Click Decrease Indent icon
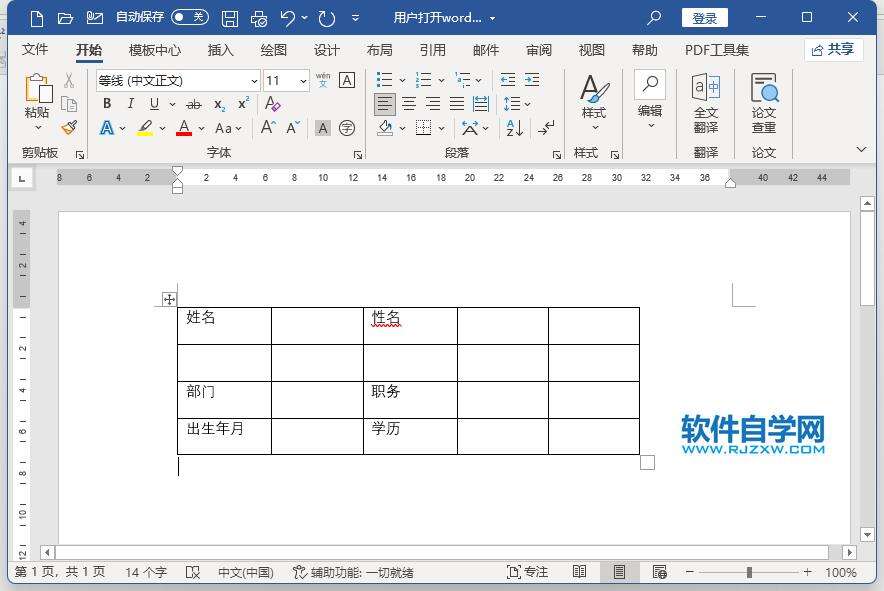884x591 pixels. click(508, 80)
